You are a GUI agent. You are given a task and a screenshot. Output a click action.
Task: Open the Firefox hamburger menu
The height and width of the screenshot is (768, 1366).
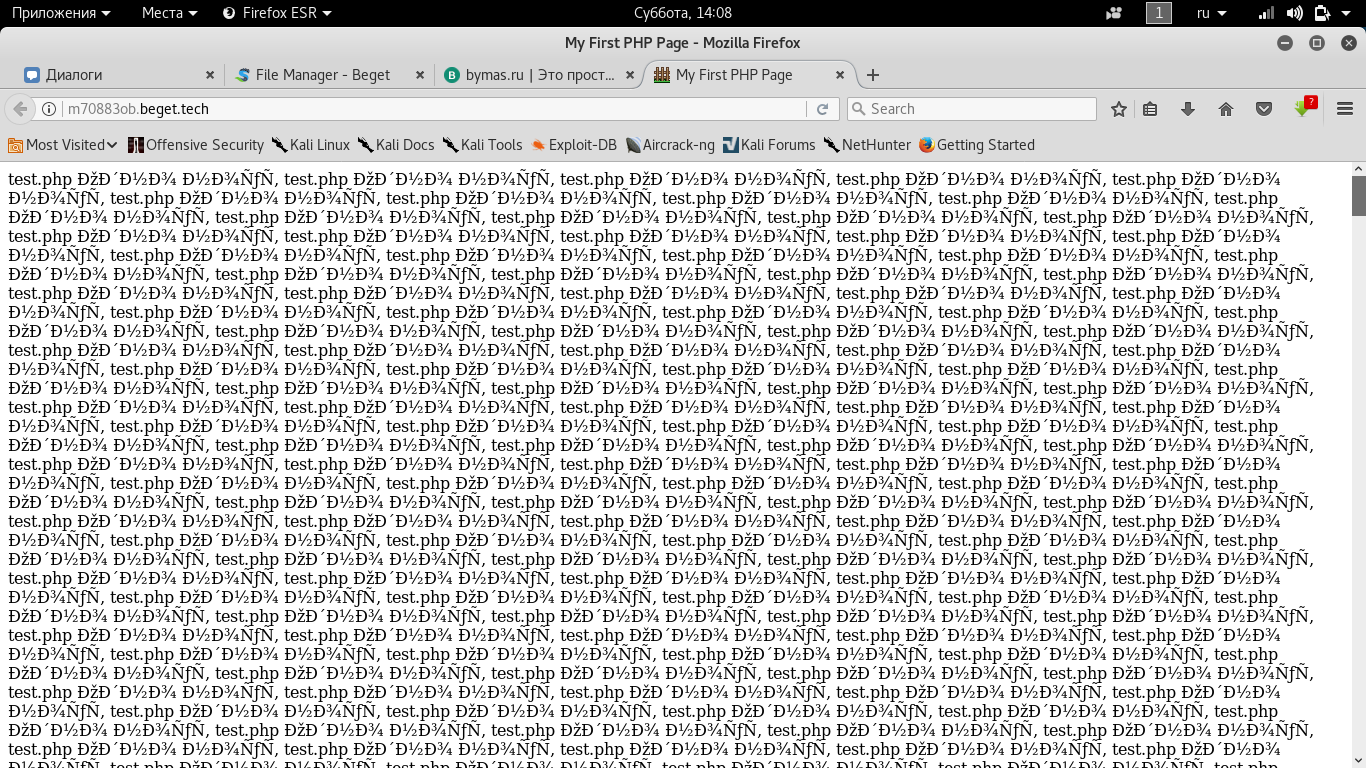tap(1345, 109)
